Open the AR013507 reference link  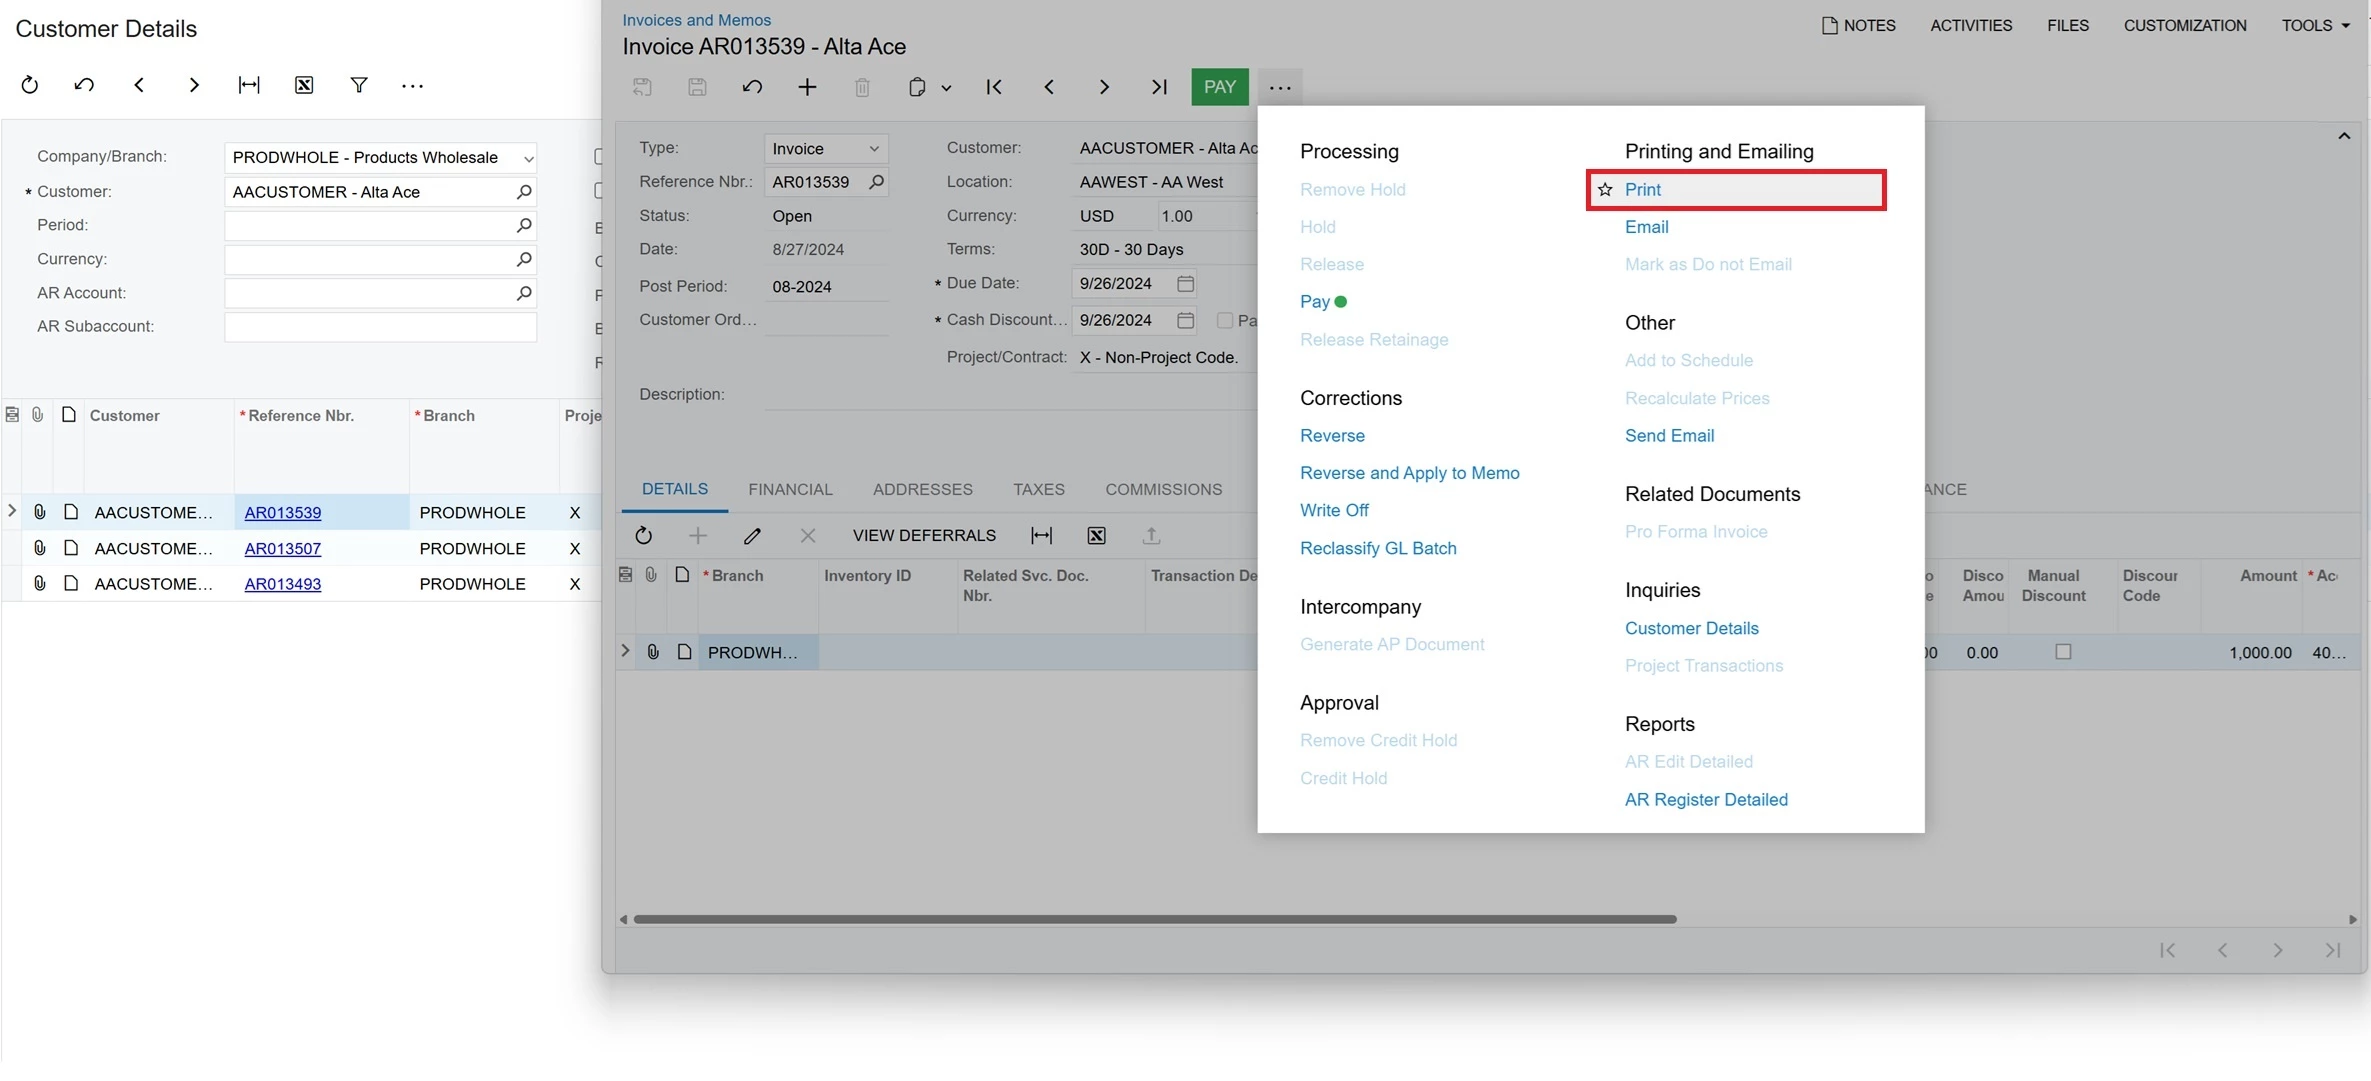(x=282, y=548)
